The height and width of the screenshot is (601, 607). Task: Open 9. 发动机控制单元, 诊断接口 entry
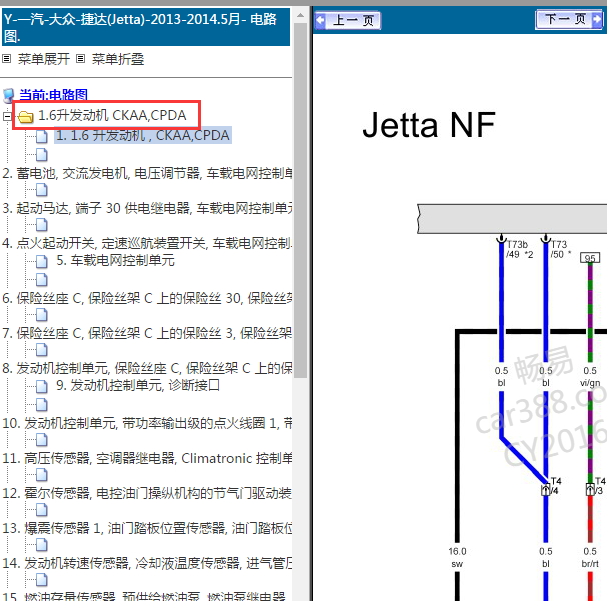point(138,385)
